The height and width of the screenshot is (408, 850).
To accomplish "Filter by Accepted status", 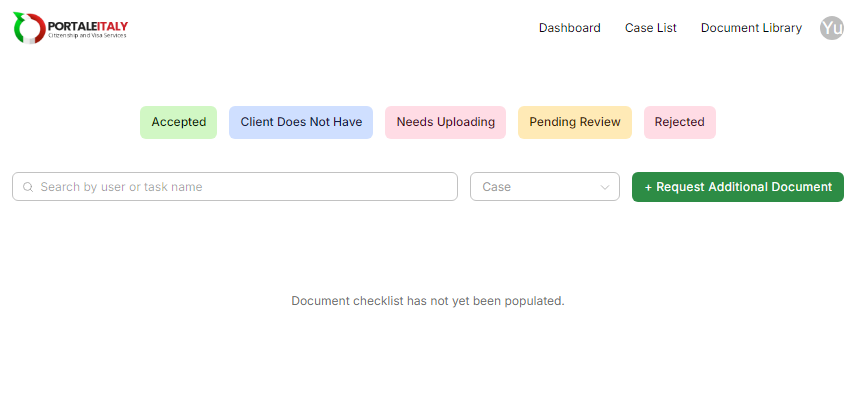I will click(x=178, y=122).
